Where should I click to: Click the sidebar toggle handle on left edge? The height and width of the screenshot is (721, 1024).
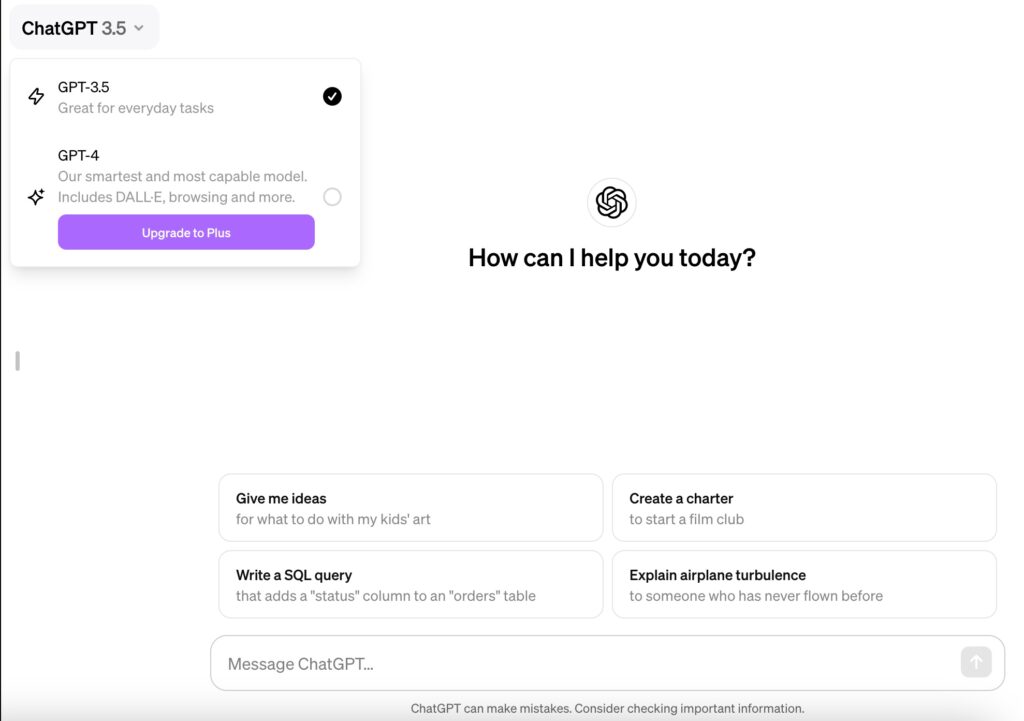tap(18, 361)
